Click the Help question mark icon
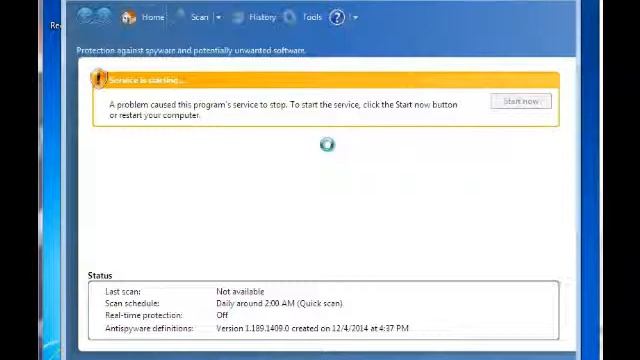Screen dimensions: 640x360 pos(337,18)
